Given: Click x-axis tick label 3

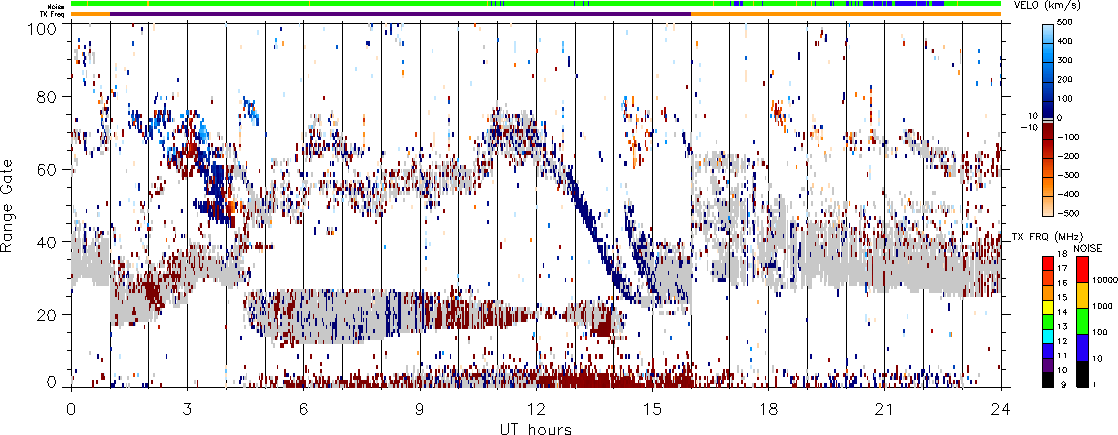Looking at the screenshot, I should [188, 409].
